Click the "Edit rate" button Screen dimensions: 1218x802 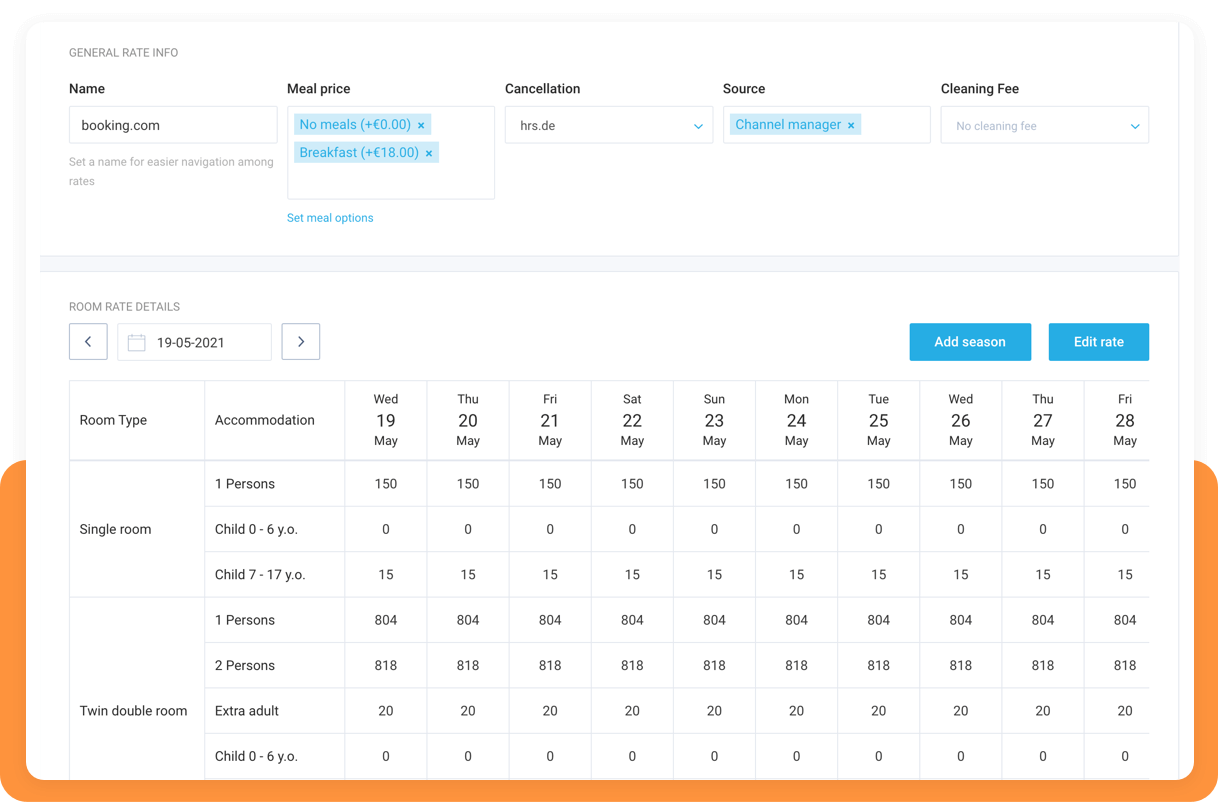[1098, 341]
